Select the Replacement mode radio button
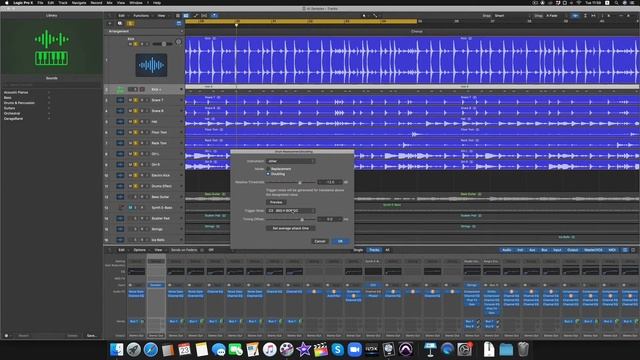Viewport: 640px width, 360px height. 268,169
